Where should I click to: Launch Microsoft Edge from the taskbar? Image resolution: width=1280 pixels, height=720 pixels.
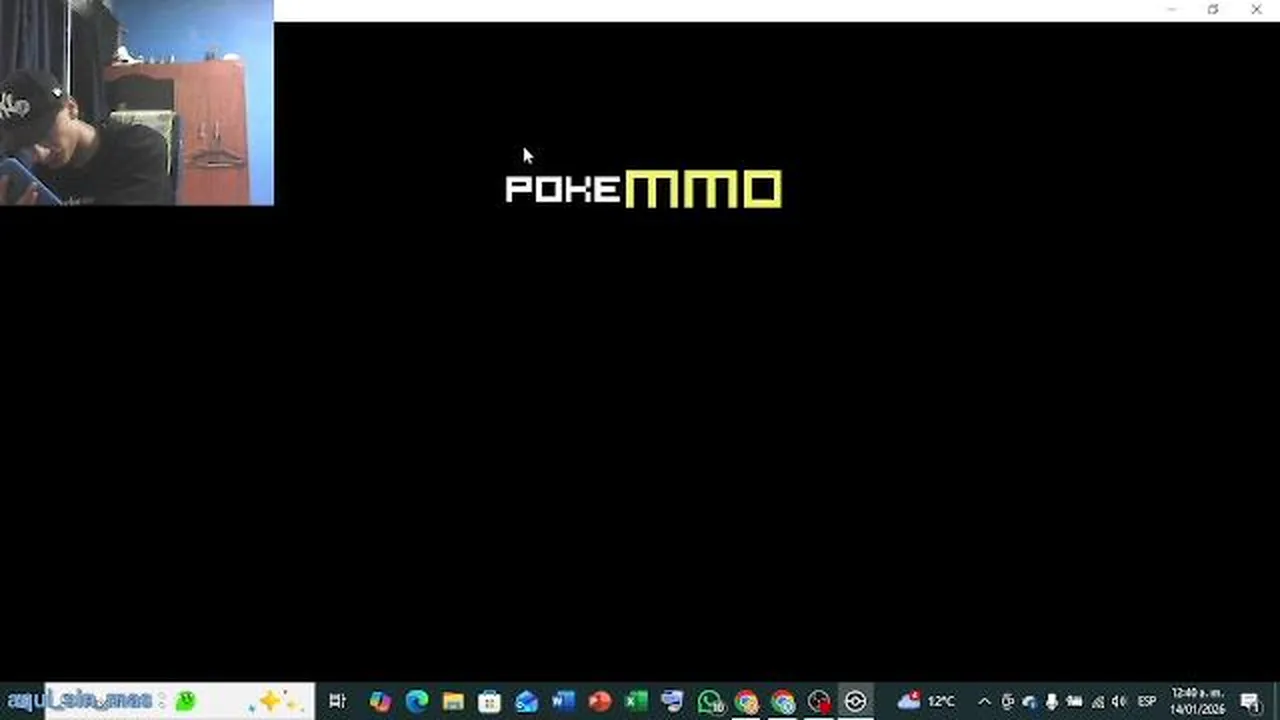[x=417, y=701]
